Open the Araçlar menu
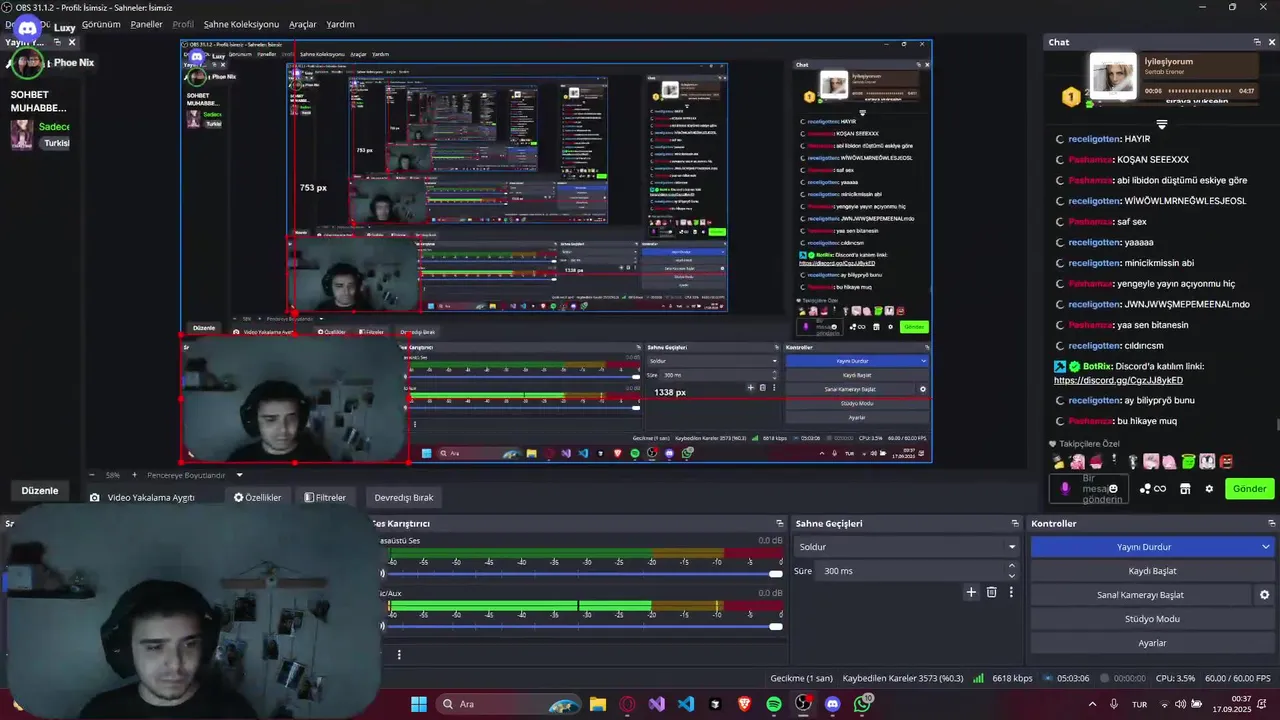Viewport: 1280px width, 720px height. coord(302,24)
